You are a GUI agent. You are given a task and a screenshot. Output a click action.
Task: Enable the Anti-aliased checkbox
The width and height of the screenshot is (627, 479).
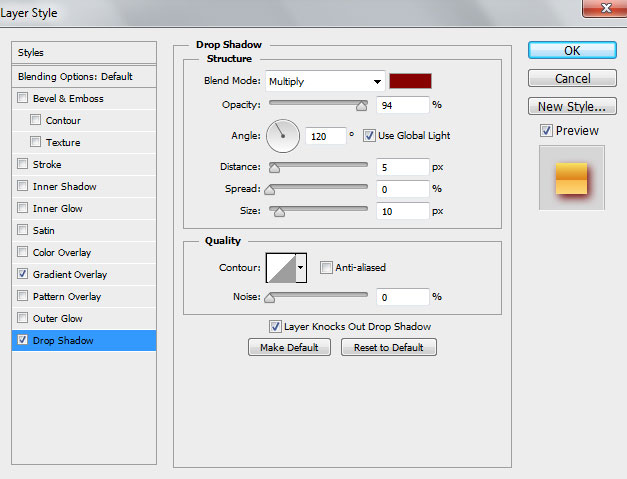326,267
